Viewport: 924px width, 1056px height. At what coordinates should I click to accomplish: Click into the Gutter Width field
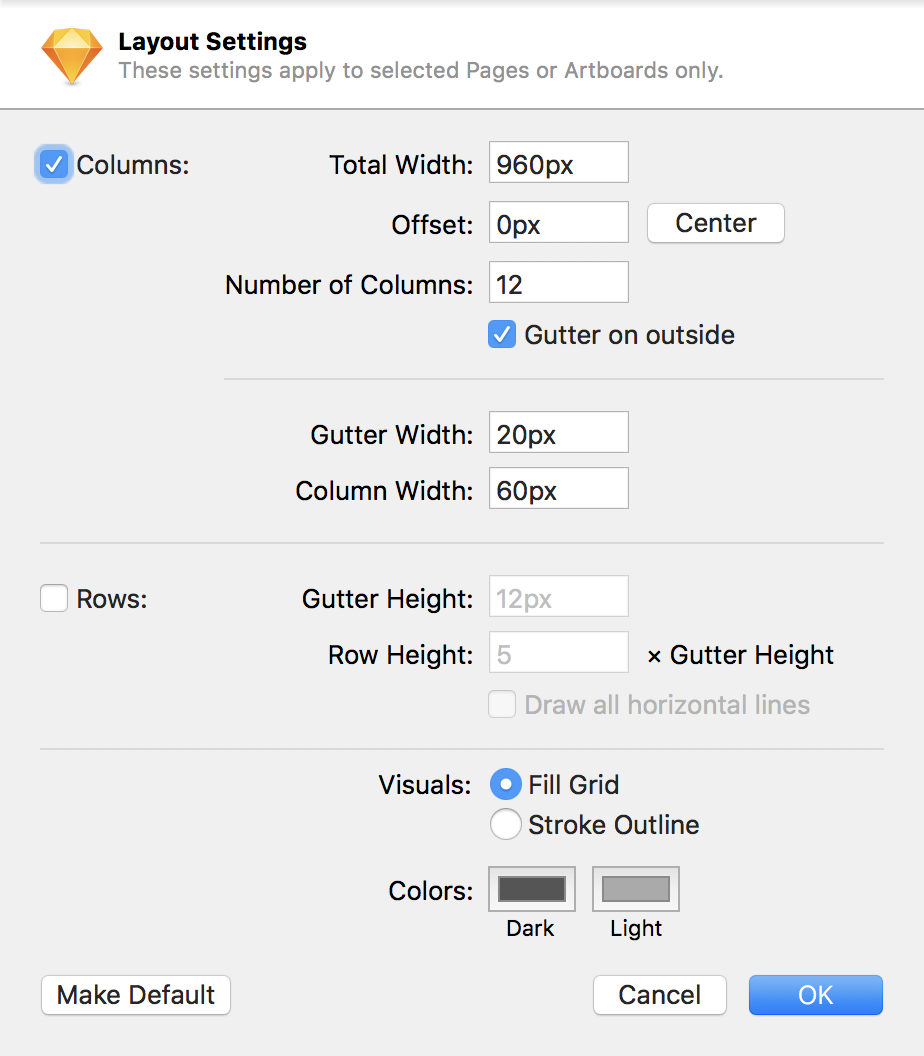(559, 434)
